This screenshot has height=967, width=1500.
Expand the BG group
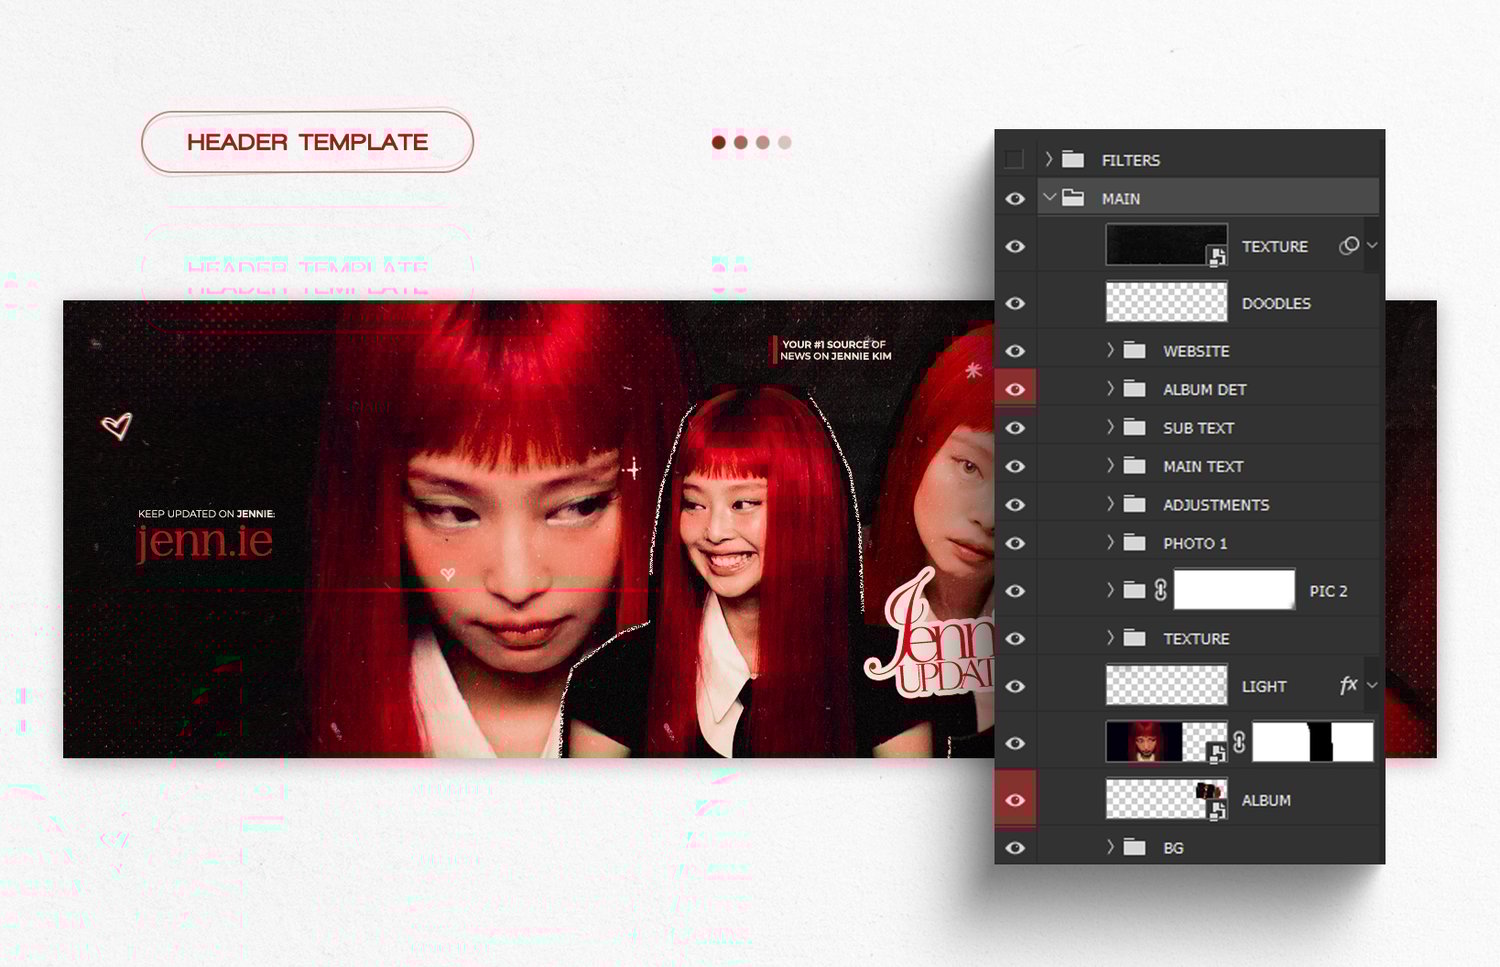click(x=1110, y=847)
